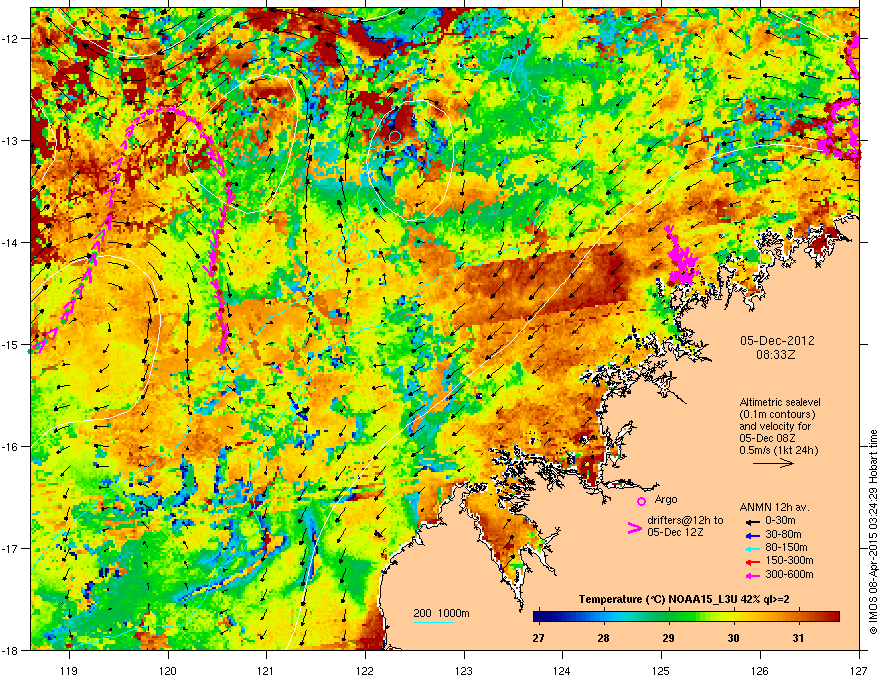880x680 pixels.
Task: Click the longitude axis label 124
Action: tap(562, 670)
